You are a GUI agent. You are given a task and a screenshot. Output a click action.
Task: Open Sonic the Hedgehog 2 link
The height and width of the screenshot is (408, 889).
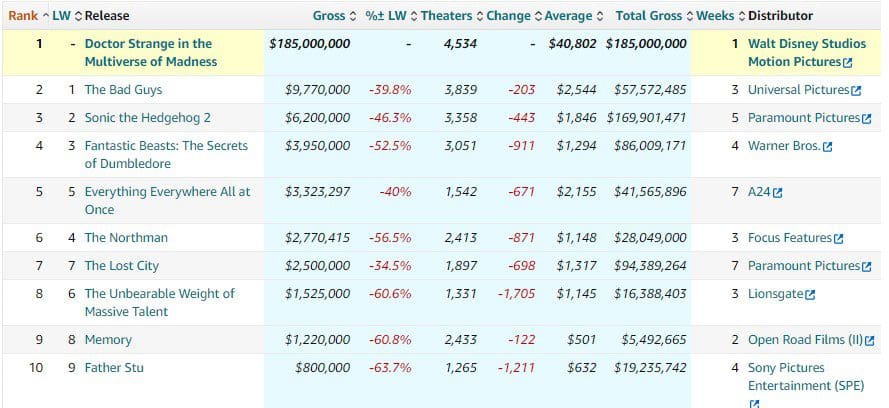pyautogui.click(x=147, y=118)
